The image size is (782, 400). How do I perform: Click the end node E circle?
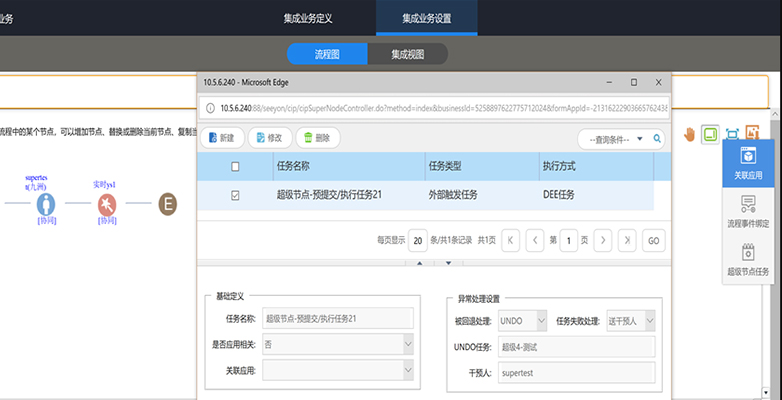click(168, 204)
